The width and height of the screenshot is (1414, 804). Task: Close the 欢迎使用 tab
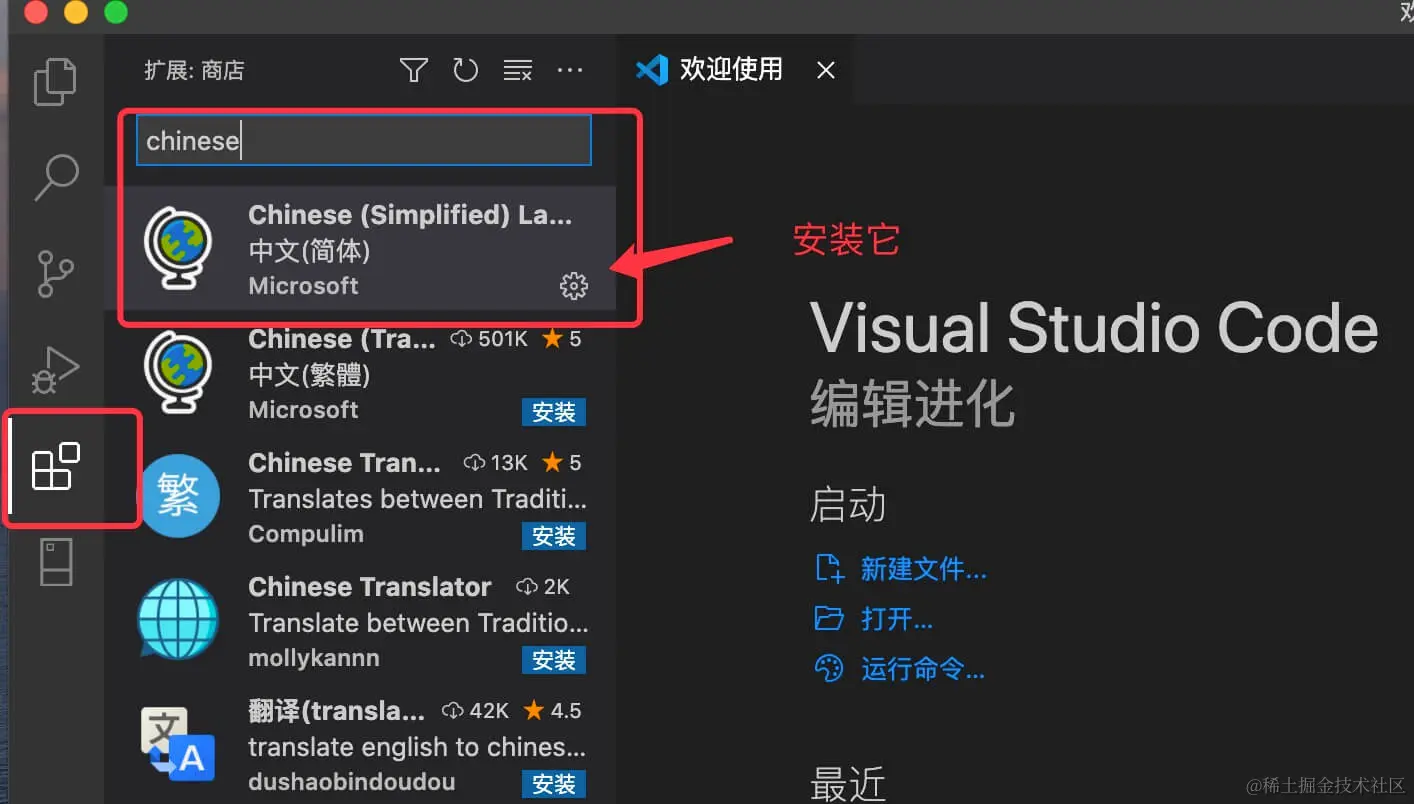coord(825,70)
